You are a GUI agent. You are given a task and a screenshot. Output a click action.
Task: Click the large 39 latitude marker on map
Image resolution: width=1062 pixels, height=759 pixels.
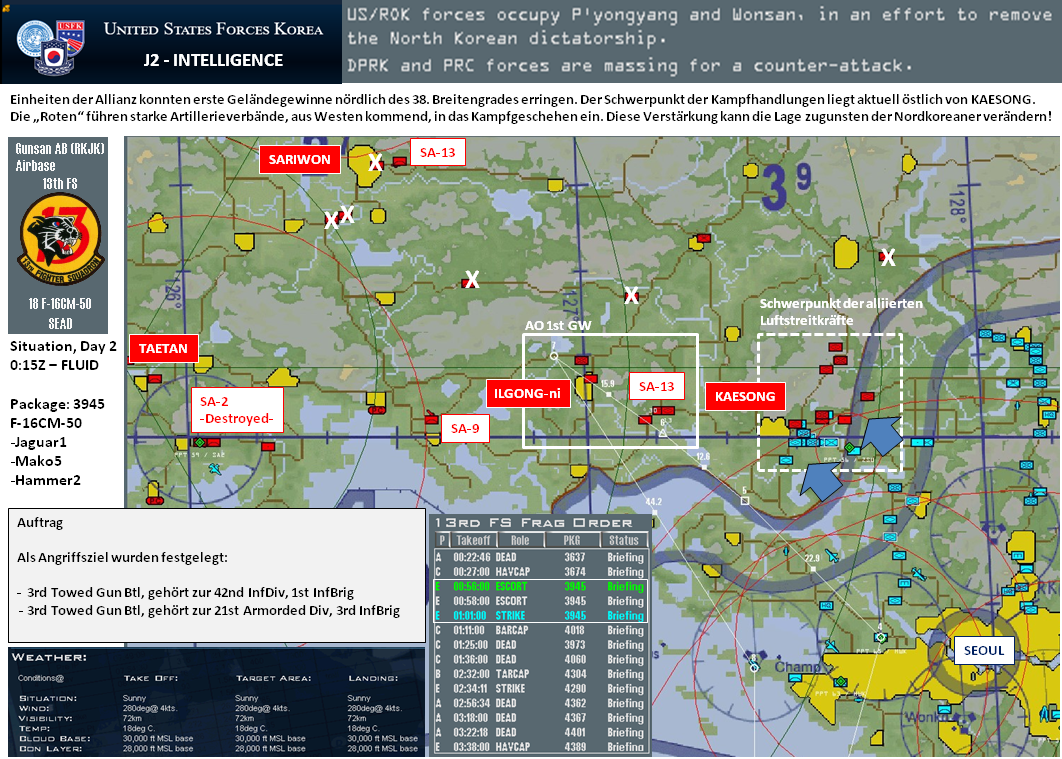786,186
